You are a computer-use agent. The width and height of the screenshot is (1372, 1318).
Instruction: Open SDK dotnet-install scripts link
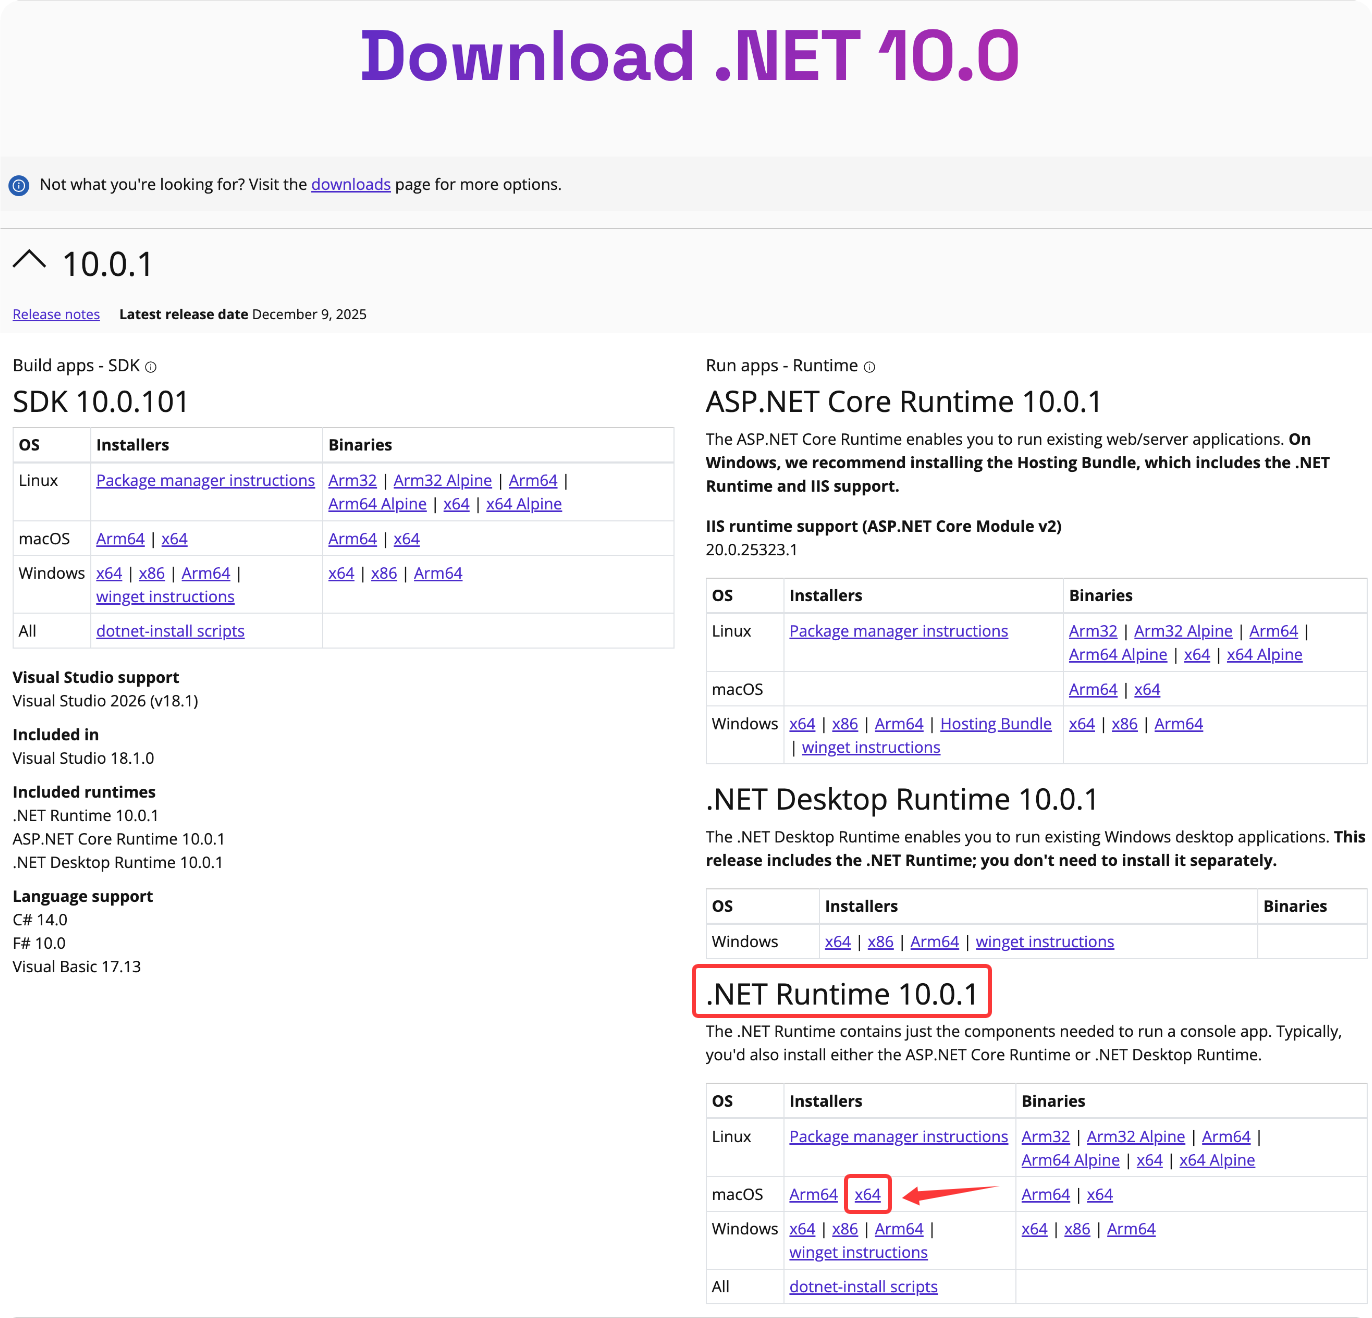pyautogui.click(x=170, y=631)
